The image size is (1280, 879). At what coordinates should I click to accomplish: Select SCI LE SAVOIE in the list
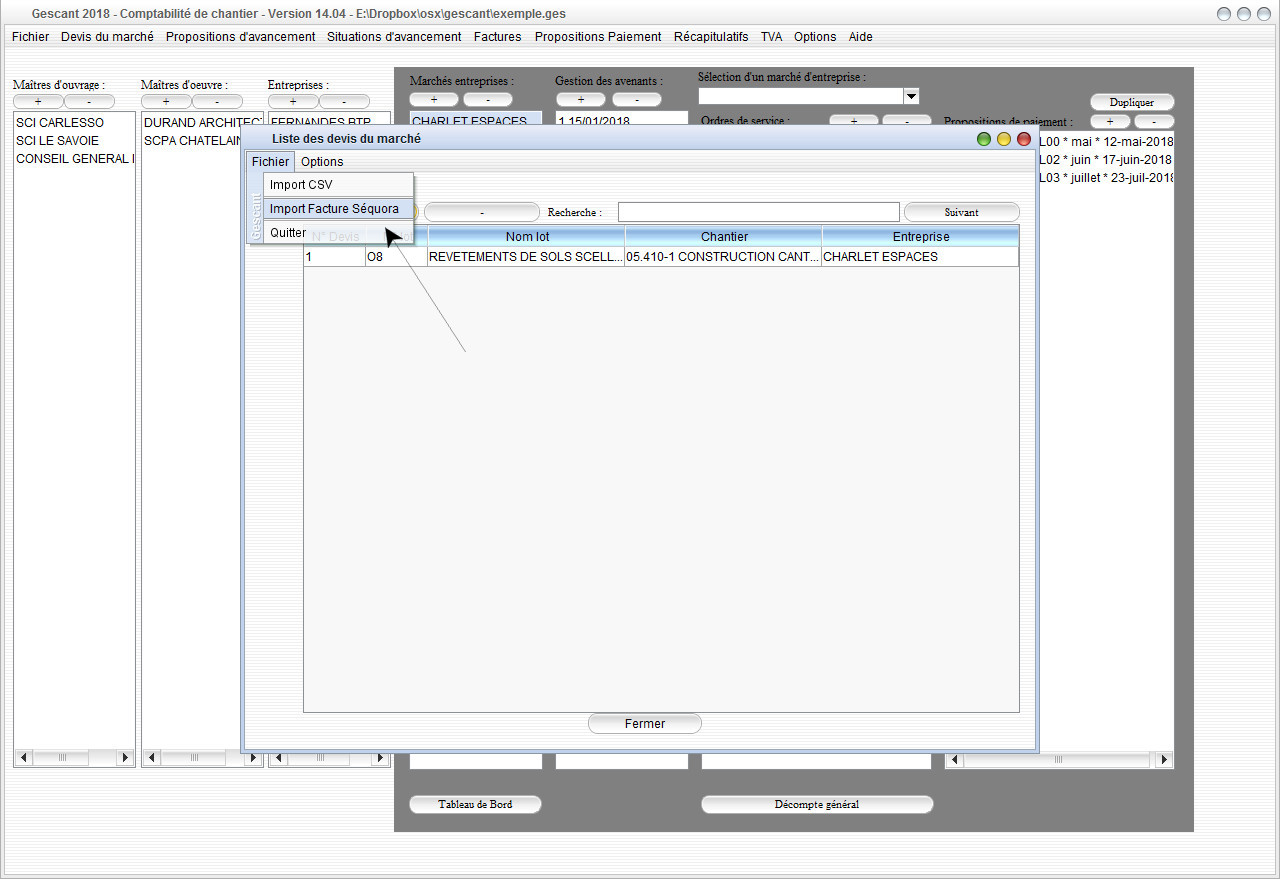coord(58,141)
